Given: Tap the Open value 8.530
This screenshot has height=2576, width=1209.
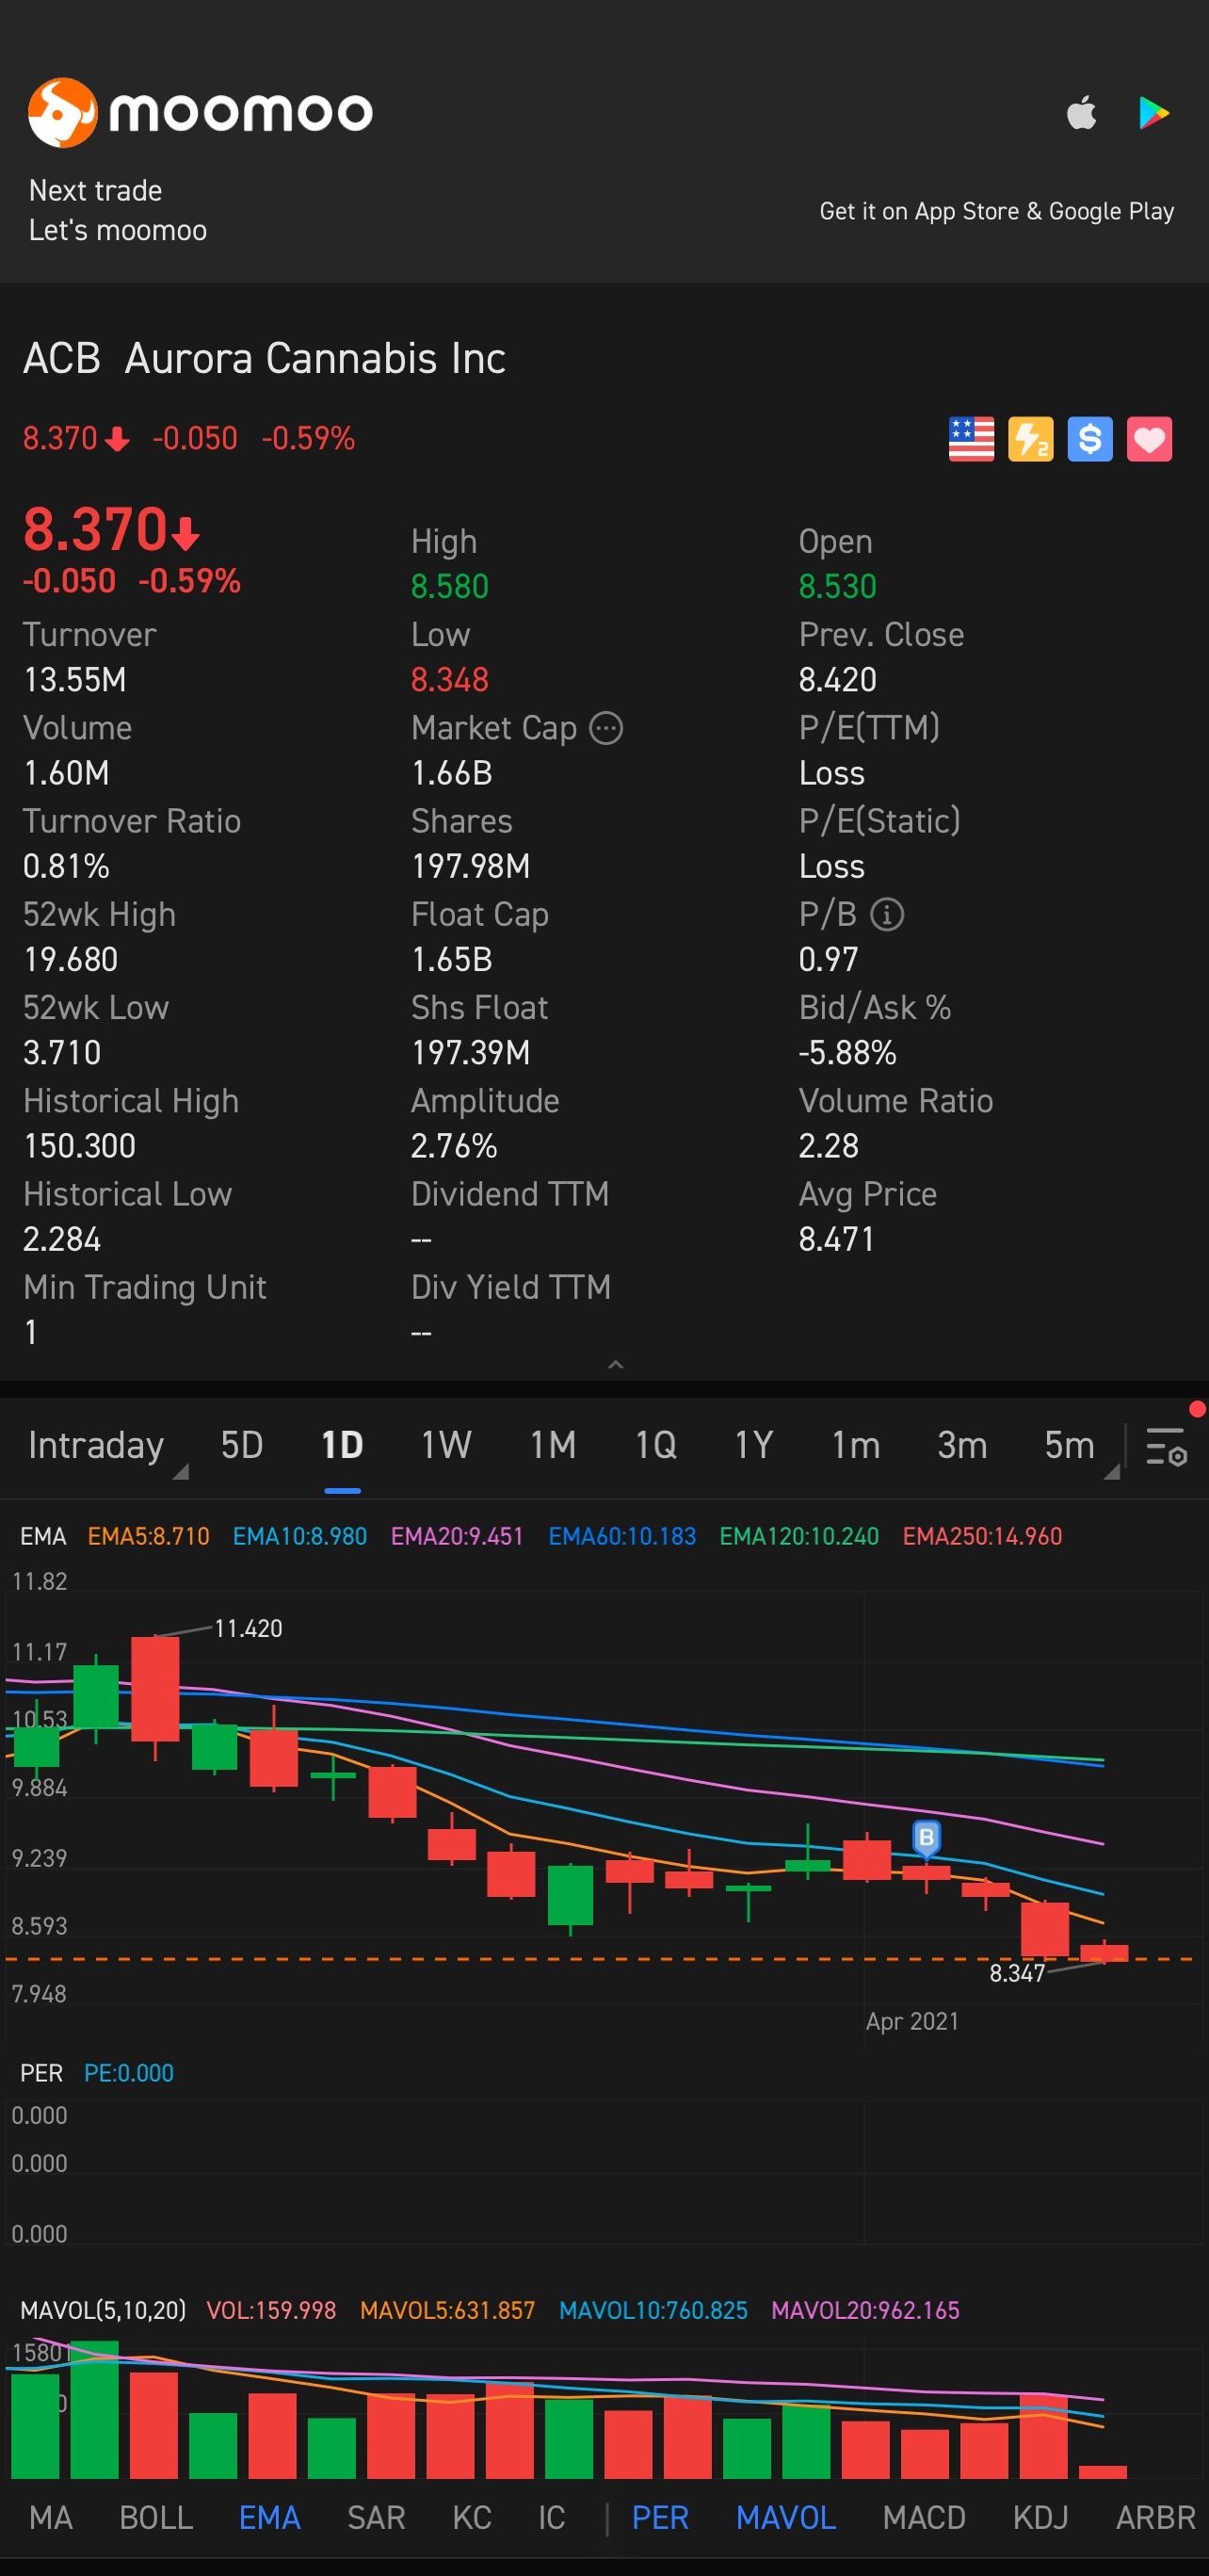Looking at the screenshot, I should click(x=837, y=586).
